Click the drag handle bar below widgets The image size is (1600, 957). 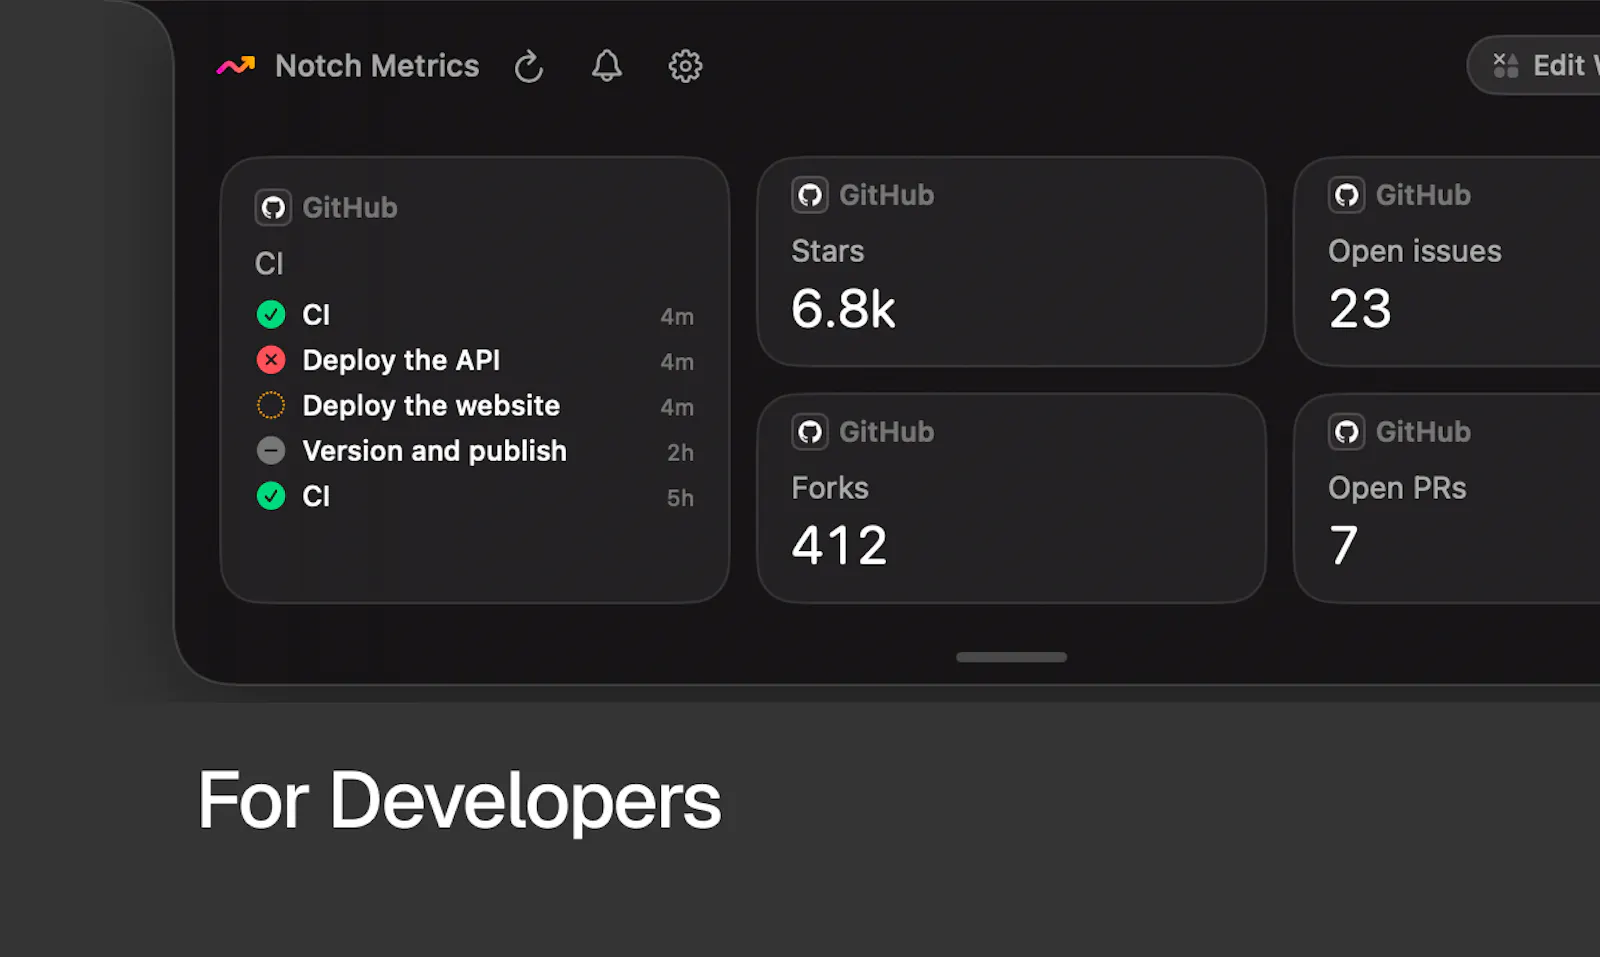(x=1011, y=657)
